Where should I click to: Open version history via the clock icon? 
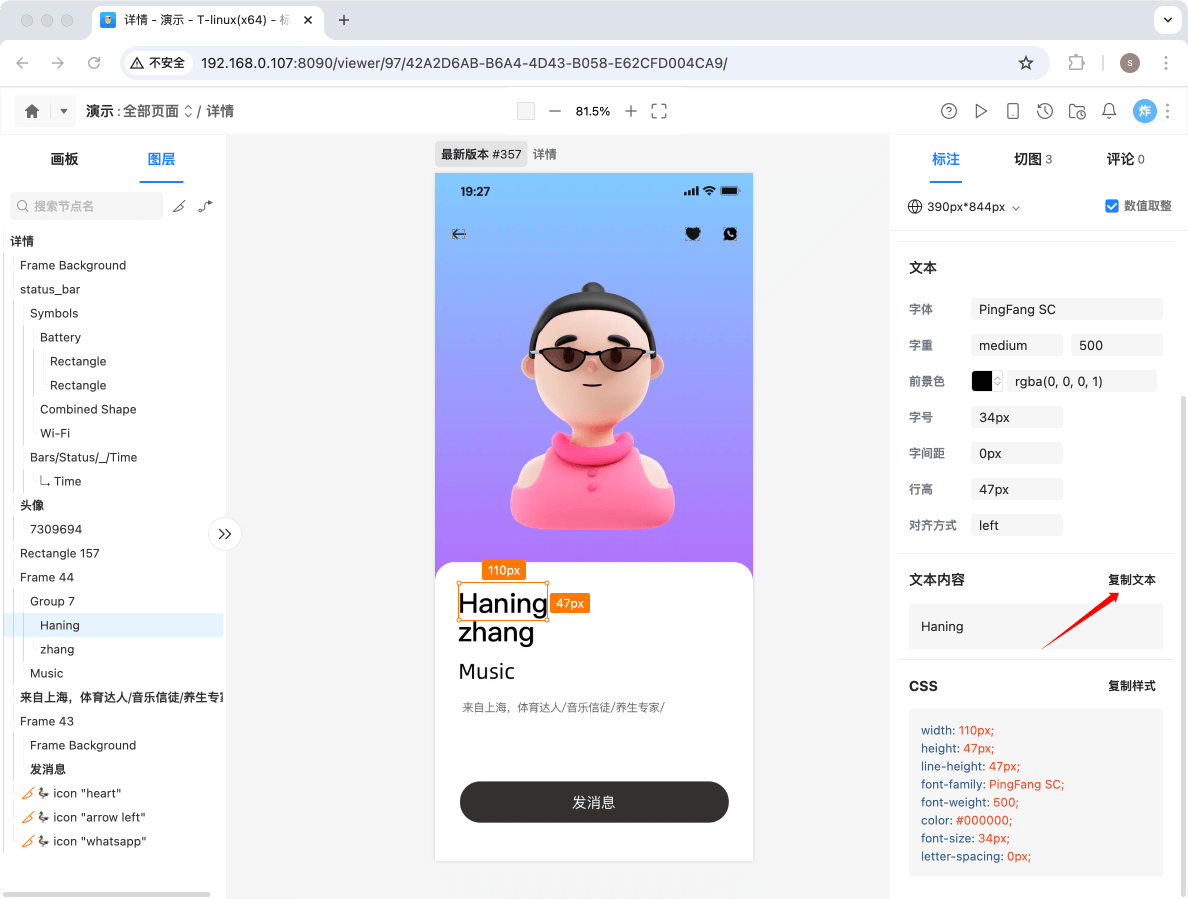coord(1045,111)
